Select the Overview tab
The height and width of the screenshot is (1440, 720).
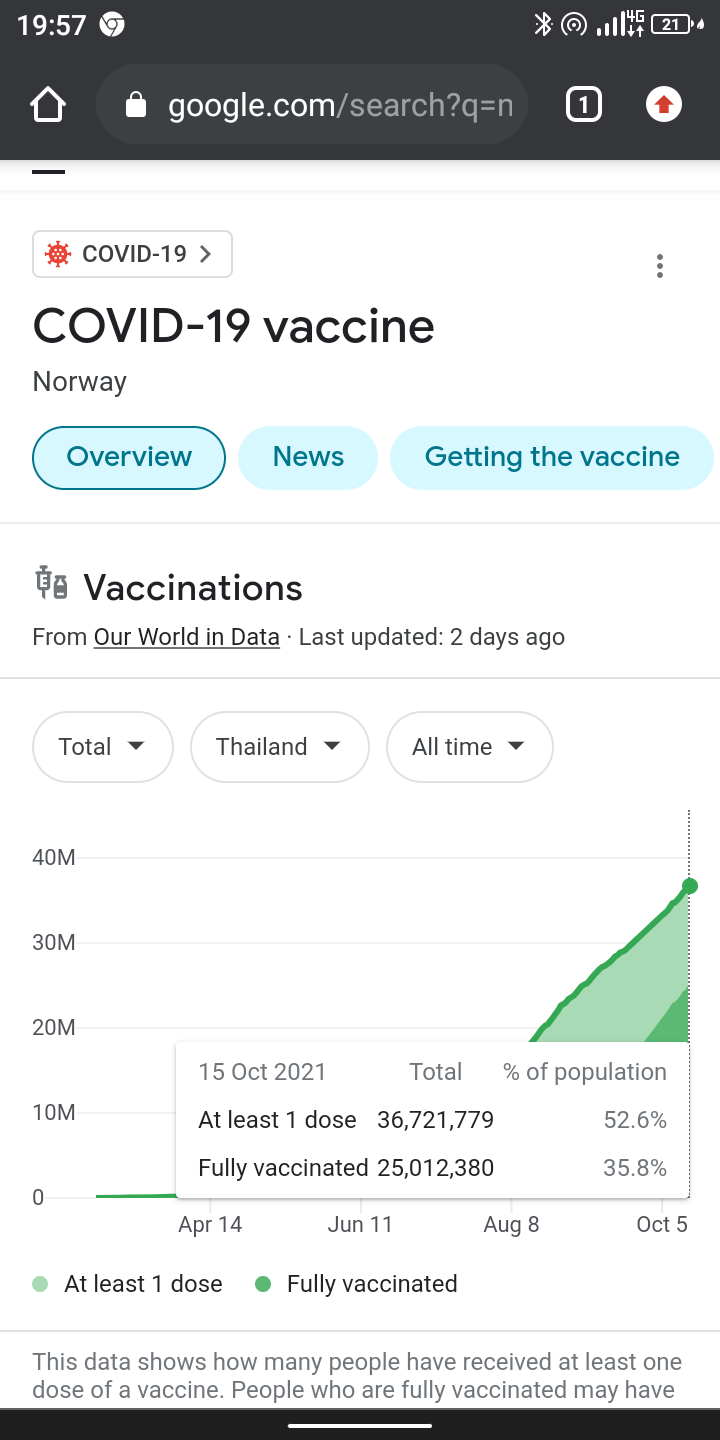click(129, 457)
